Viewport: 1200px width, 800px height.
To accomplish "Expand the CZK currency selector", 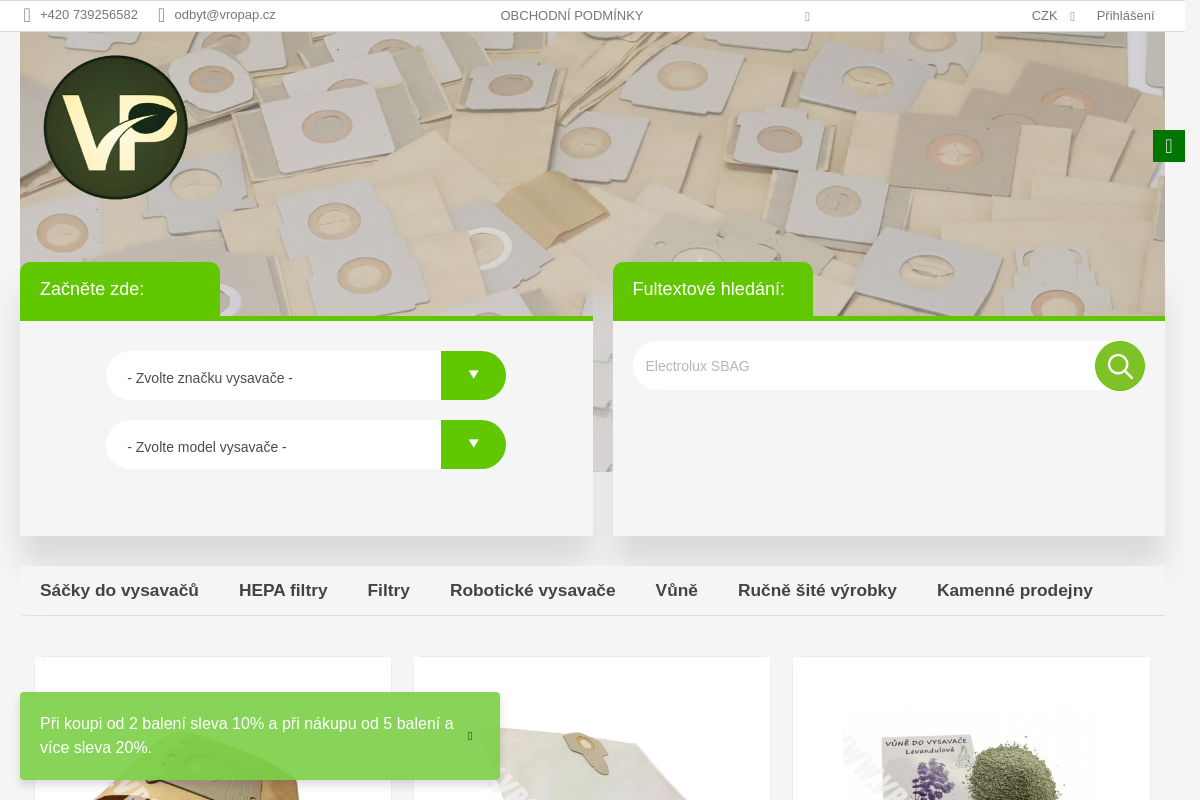I will click(x=1052, y=15).
